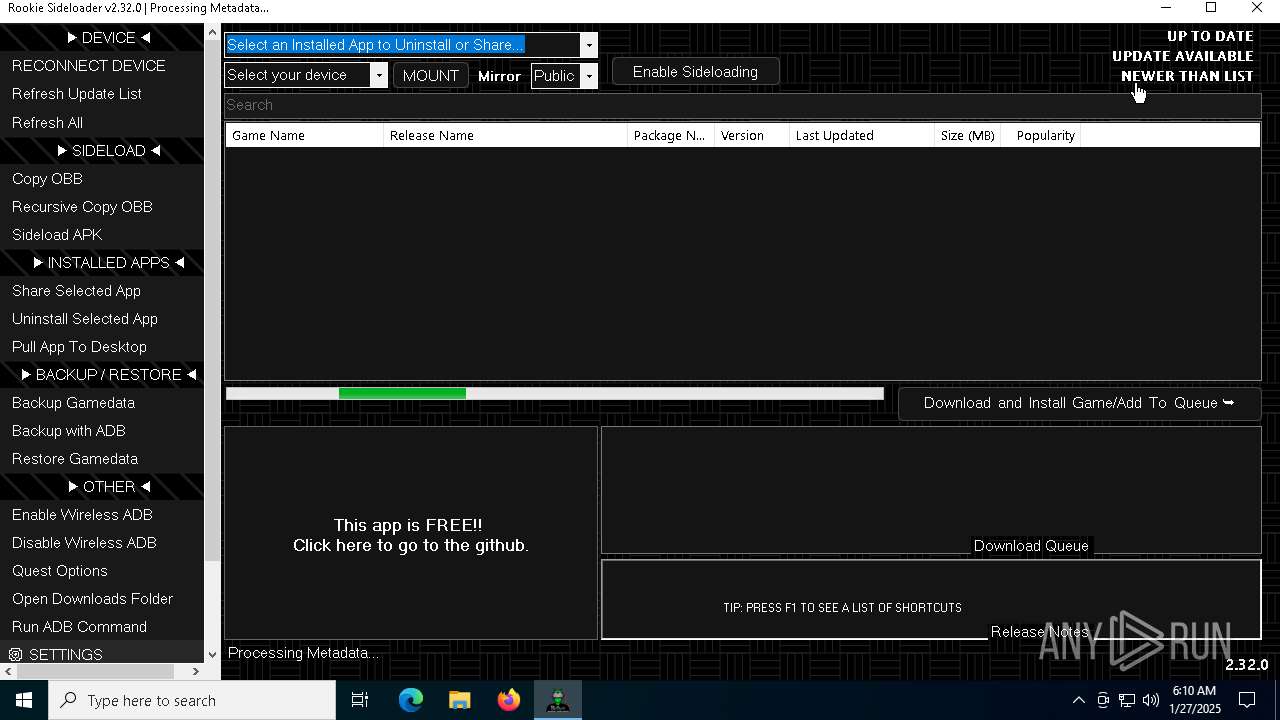
Task: Sort by Size (MB) column
Action: coord(967,135)
